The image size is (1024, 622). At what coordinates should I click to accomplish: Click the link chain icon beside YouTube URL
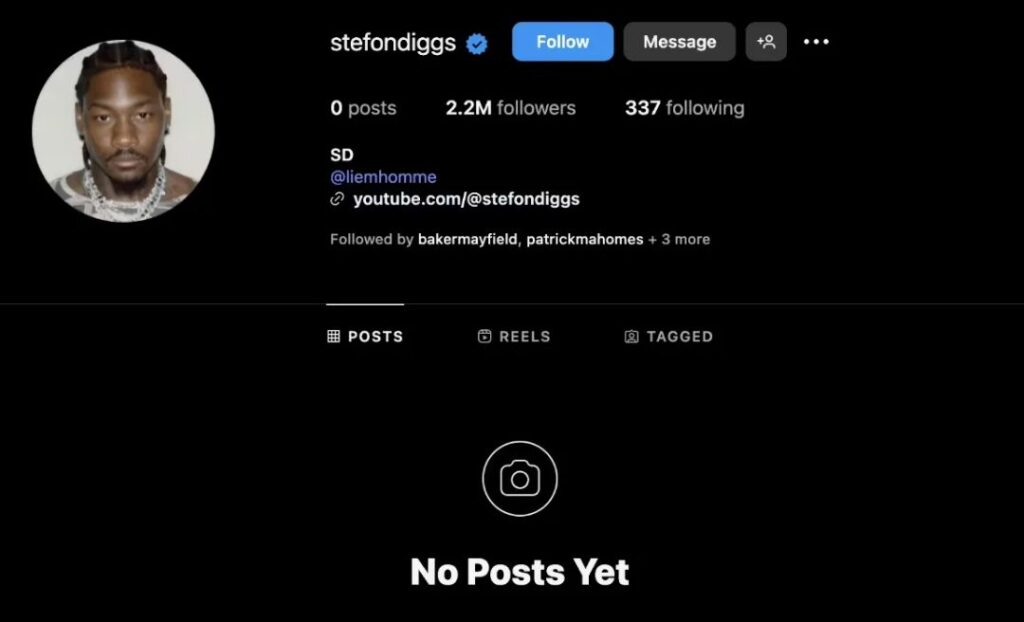pos(337,199)
